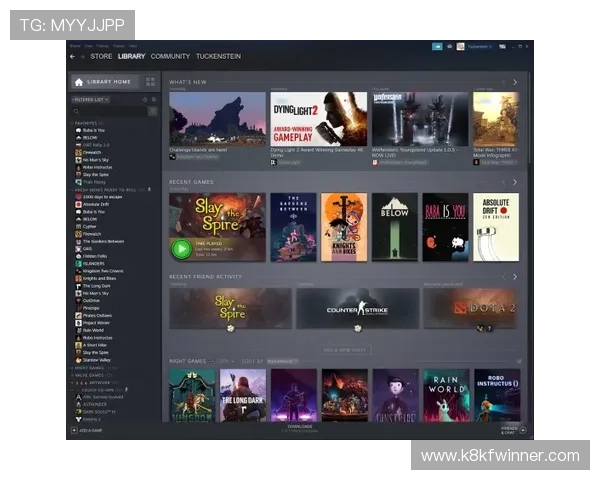
Task: Show next Recent Friend Activity items
Action: tap(515, 277)
